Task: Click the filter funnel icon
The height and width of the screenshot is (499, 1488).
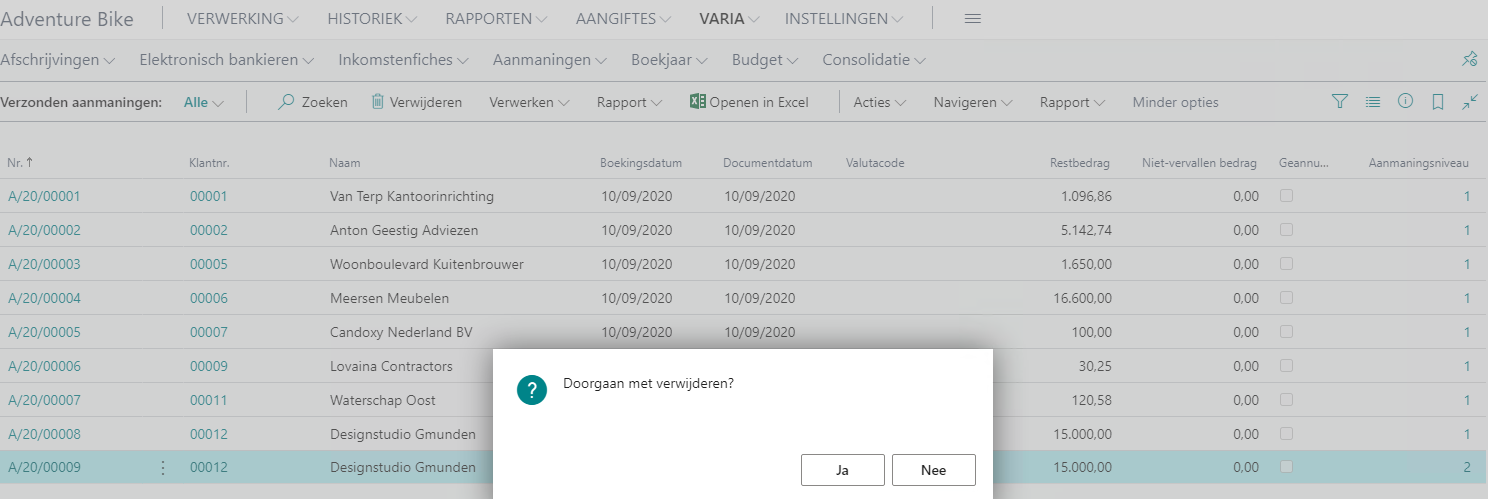Action: (1340, 102)
